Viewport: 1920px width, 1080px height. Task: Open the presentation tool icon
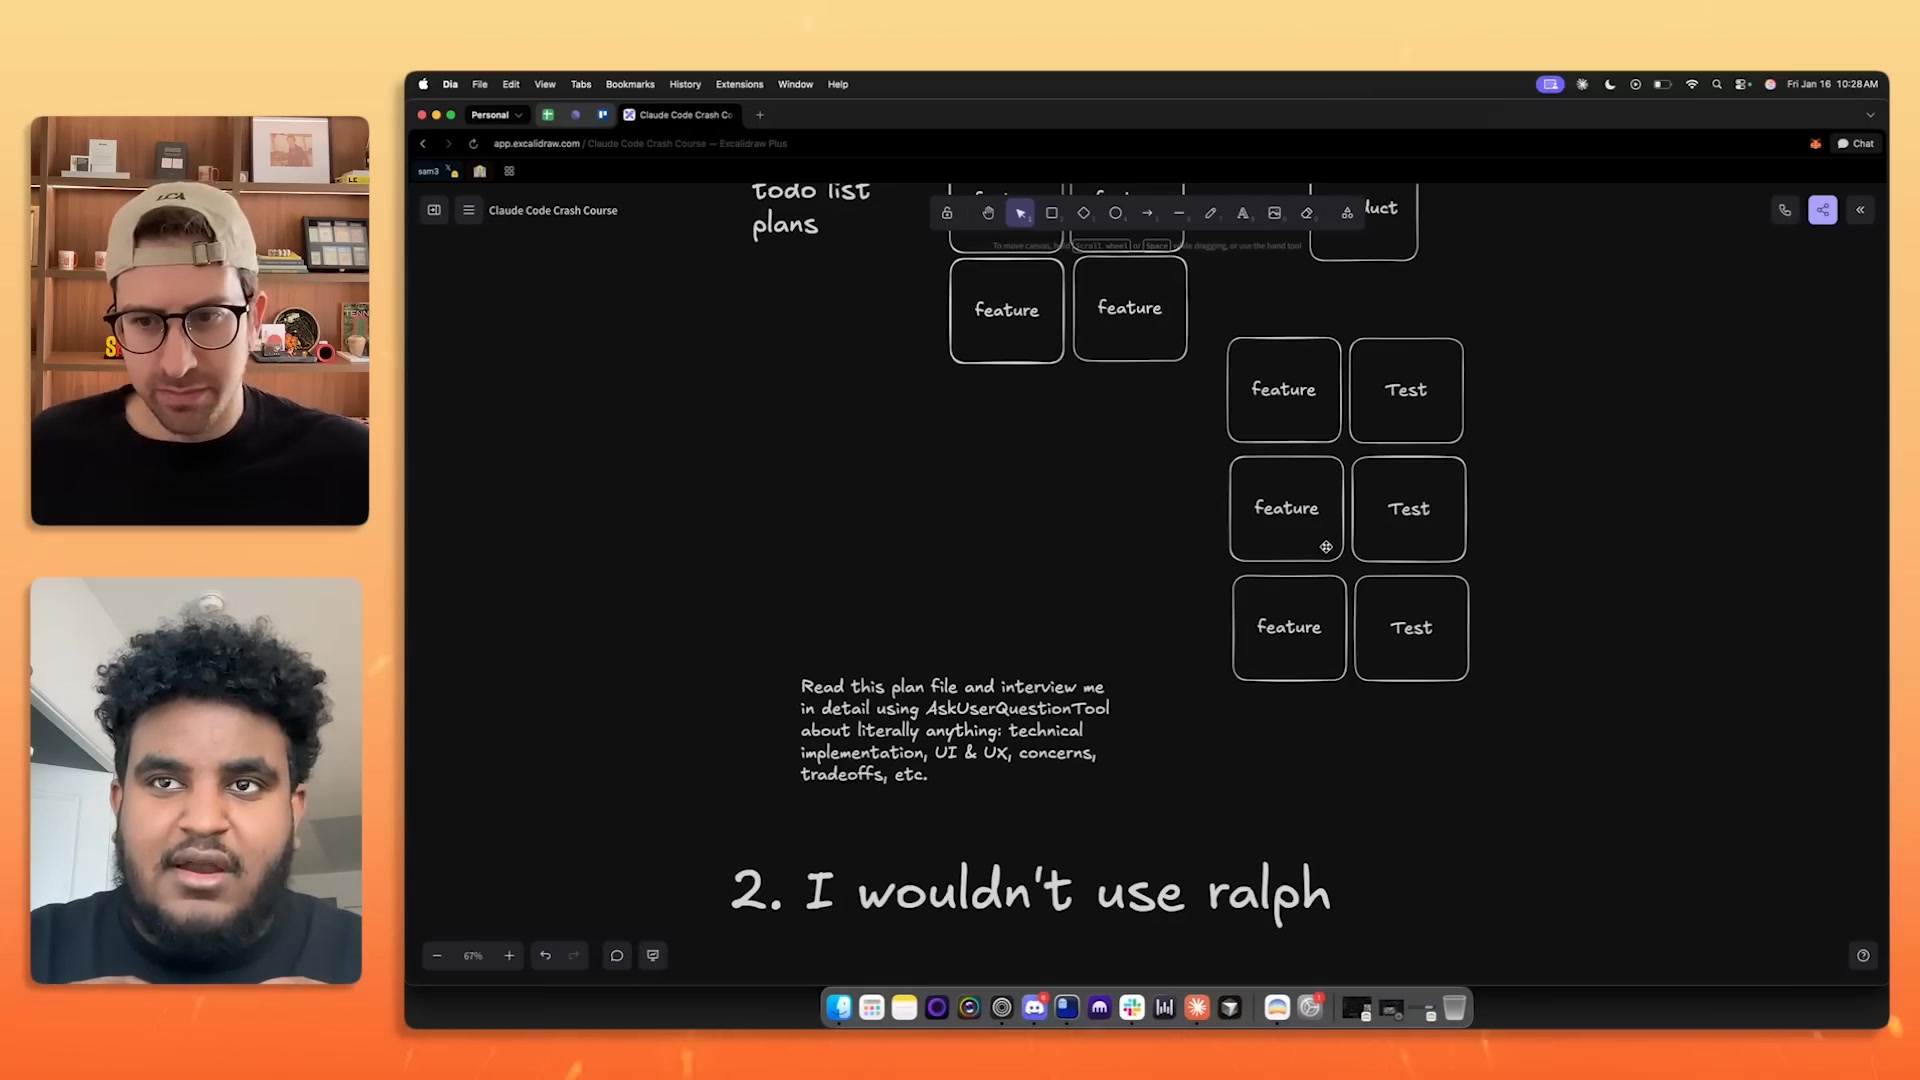[653, 956]
